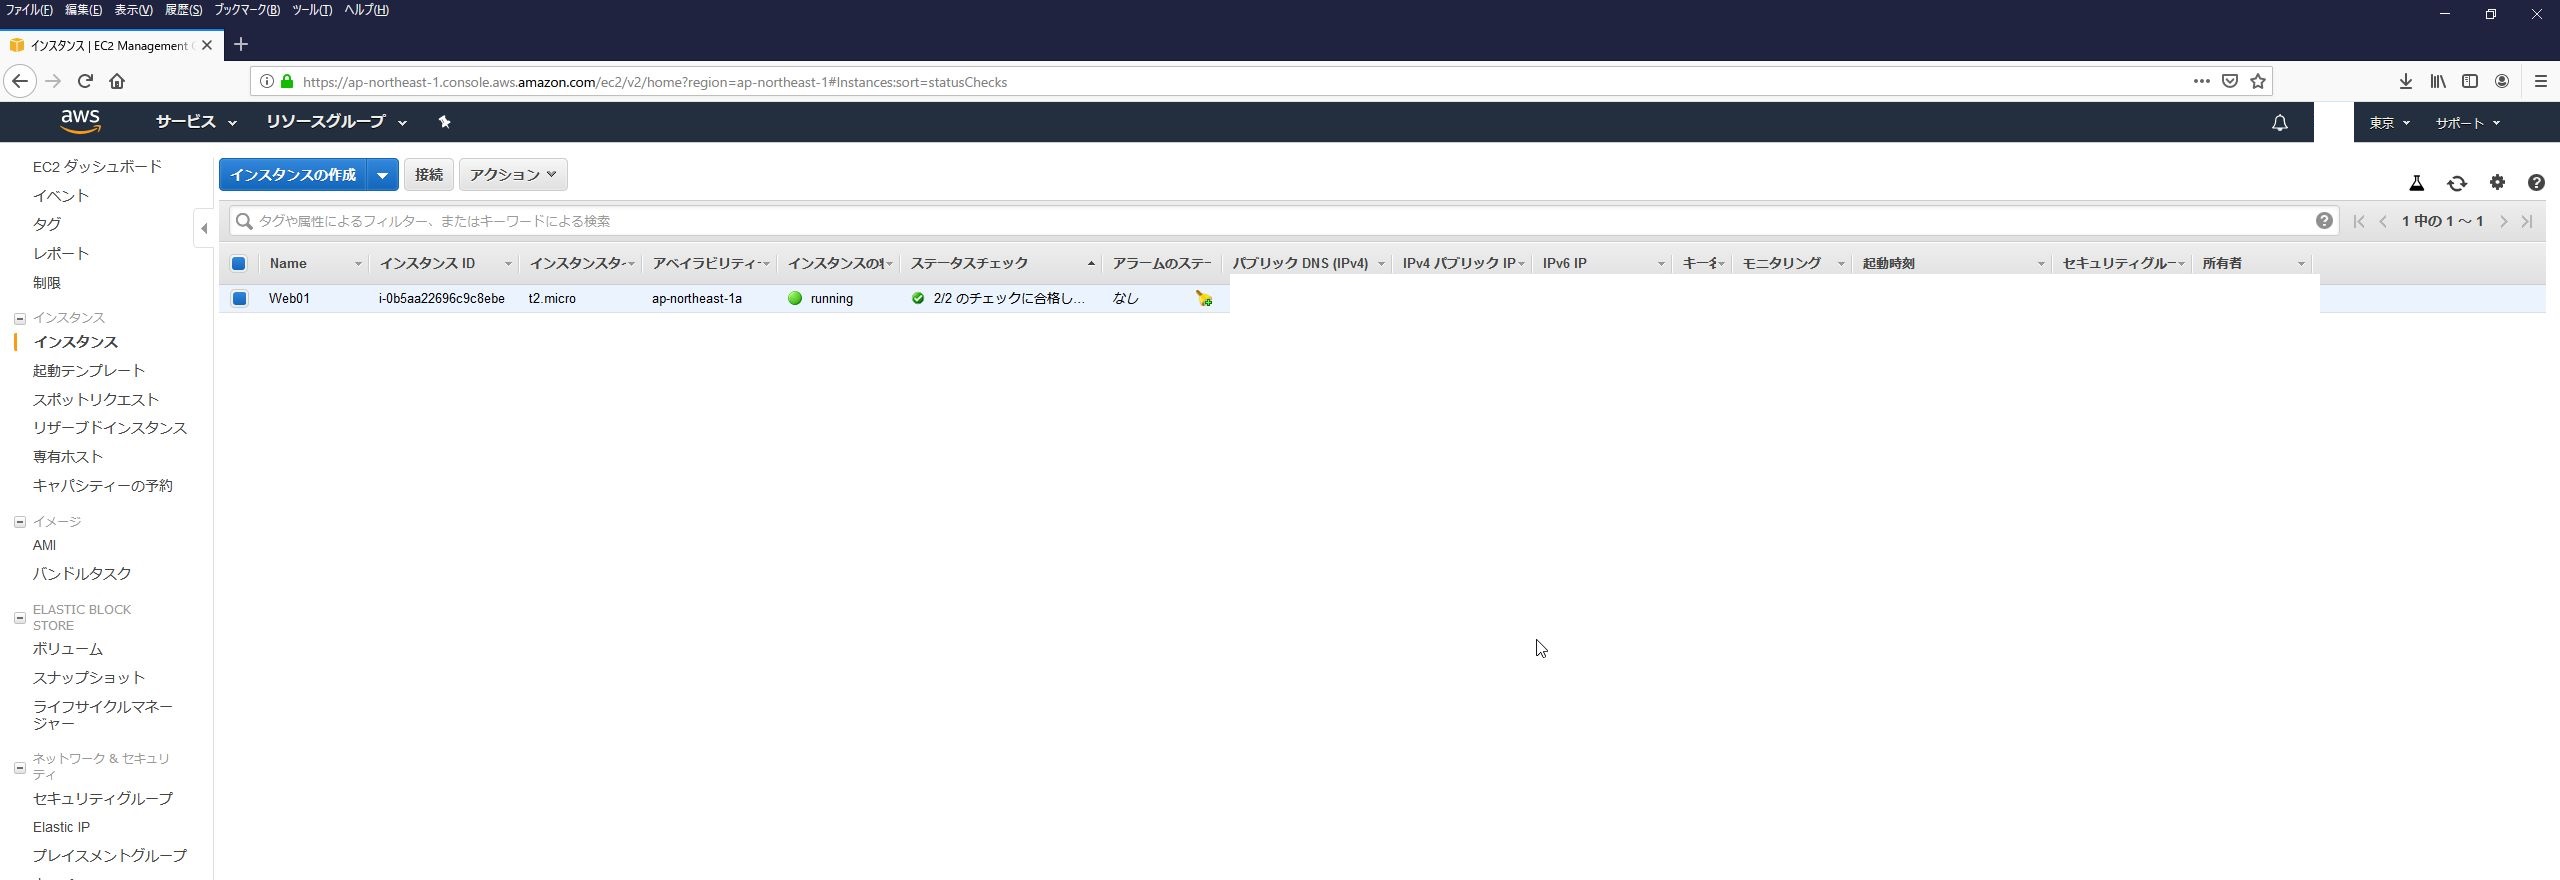Open the サポート dropdown
2560x880 pixels.
[2467, 123]
